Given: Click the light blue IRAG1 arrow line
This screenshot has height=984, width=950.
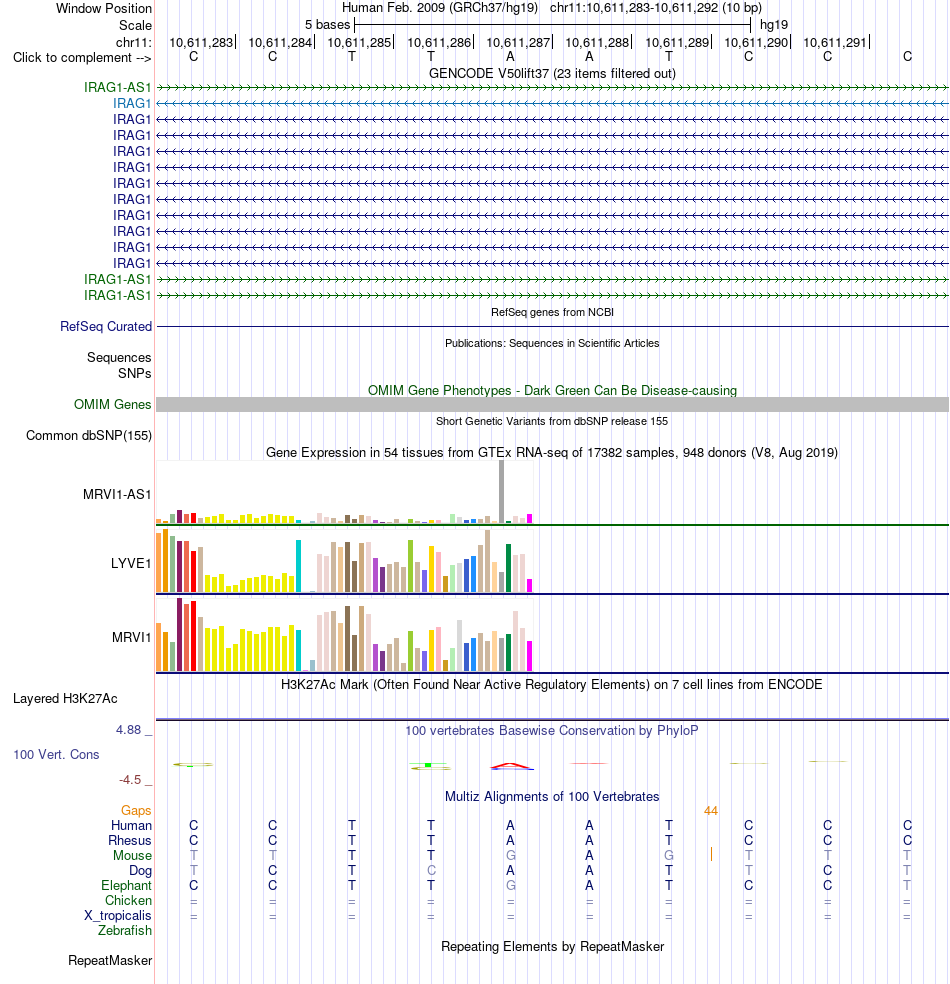Looking at the screenshot, I should pos(552,104).
